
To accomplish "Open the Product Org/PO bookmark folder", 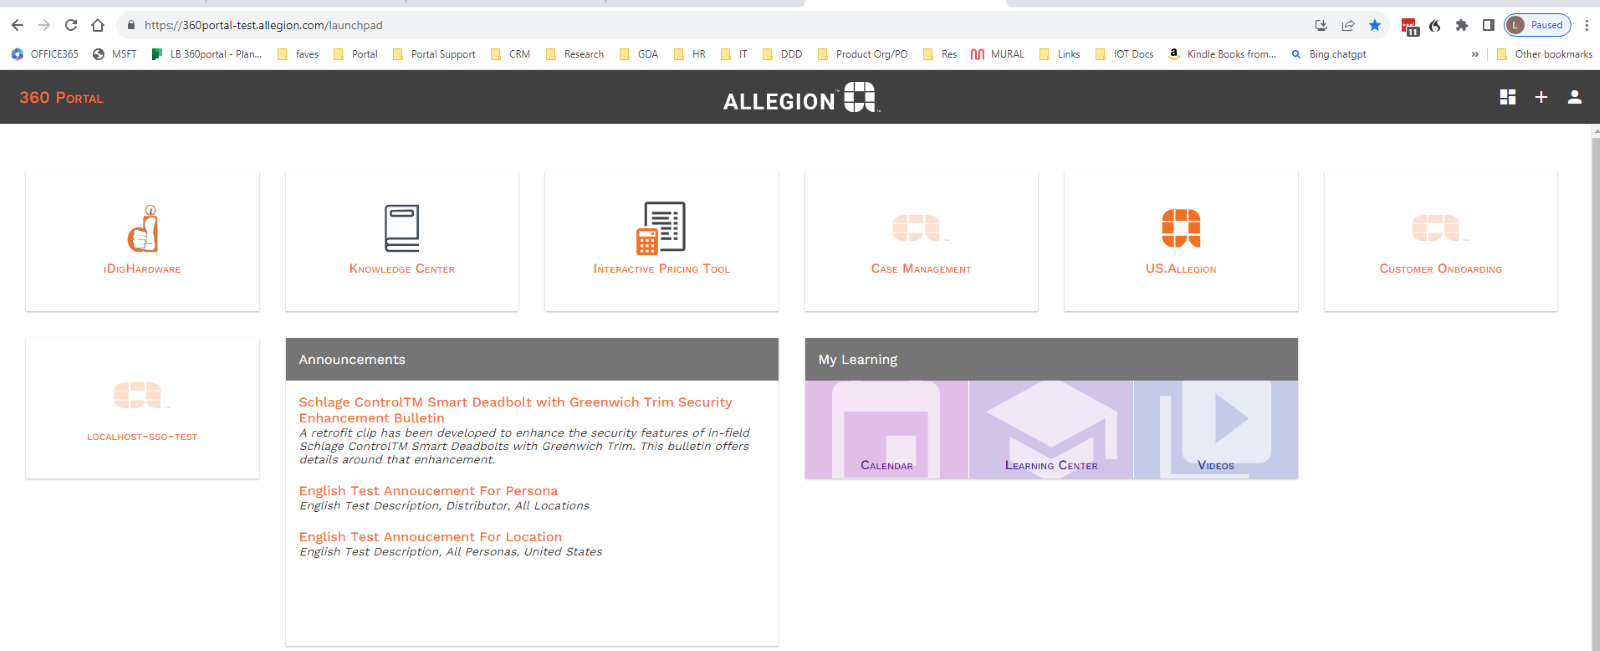I will pyautogui.click(x=862, y=54).
